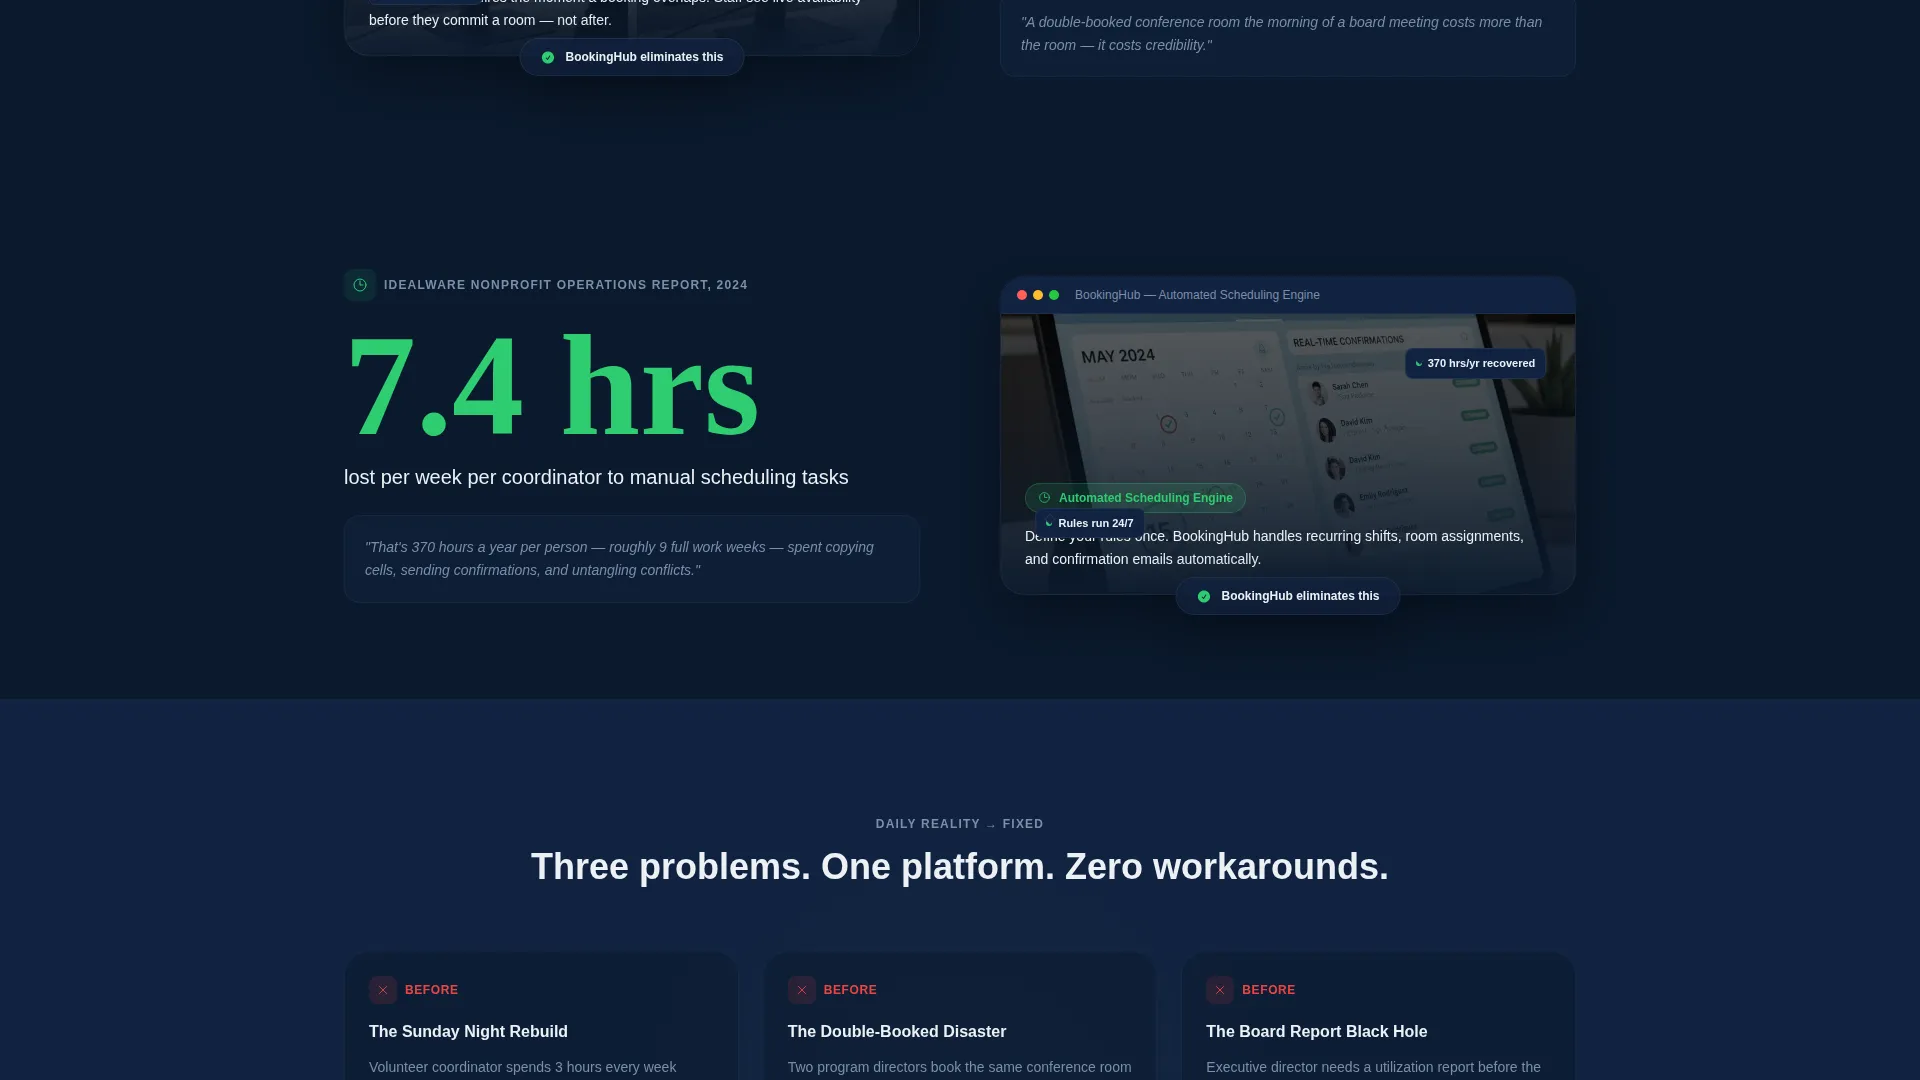The image size is (1920, 1080).
Task: Click 'Define your rules once' description paragraph
Action: tap(1275, 548)
